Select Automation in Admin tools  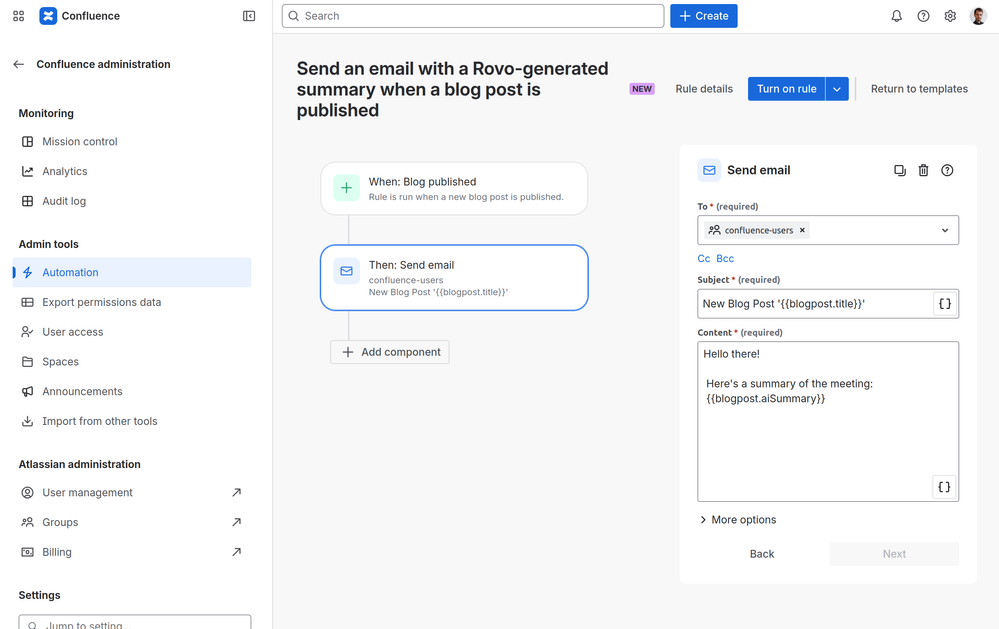pos(132,273)
